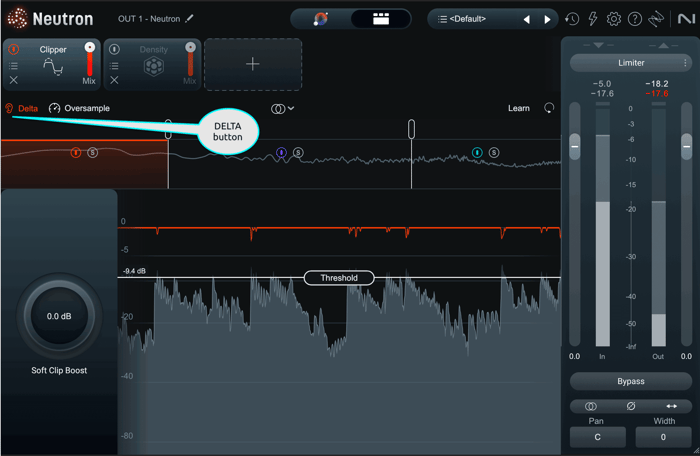Viewport: 700px width, 456px height.
Task: Toggle the cyan high band power button
Action: point(477,153)
